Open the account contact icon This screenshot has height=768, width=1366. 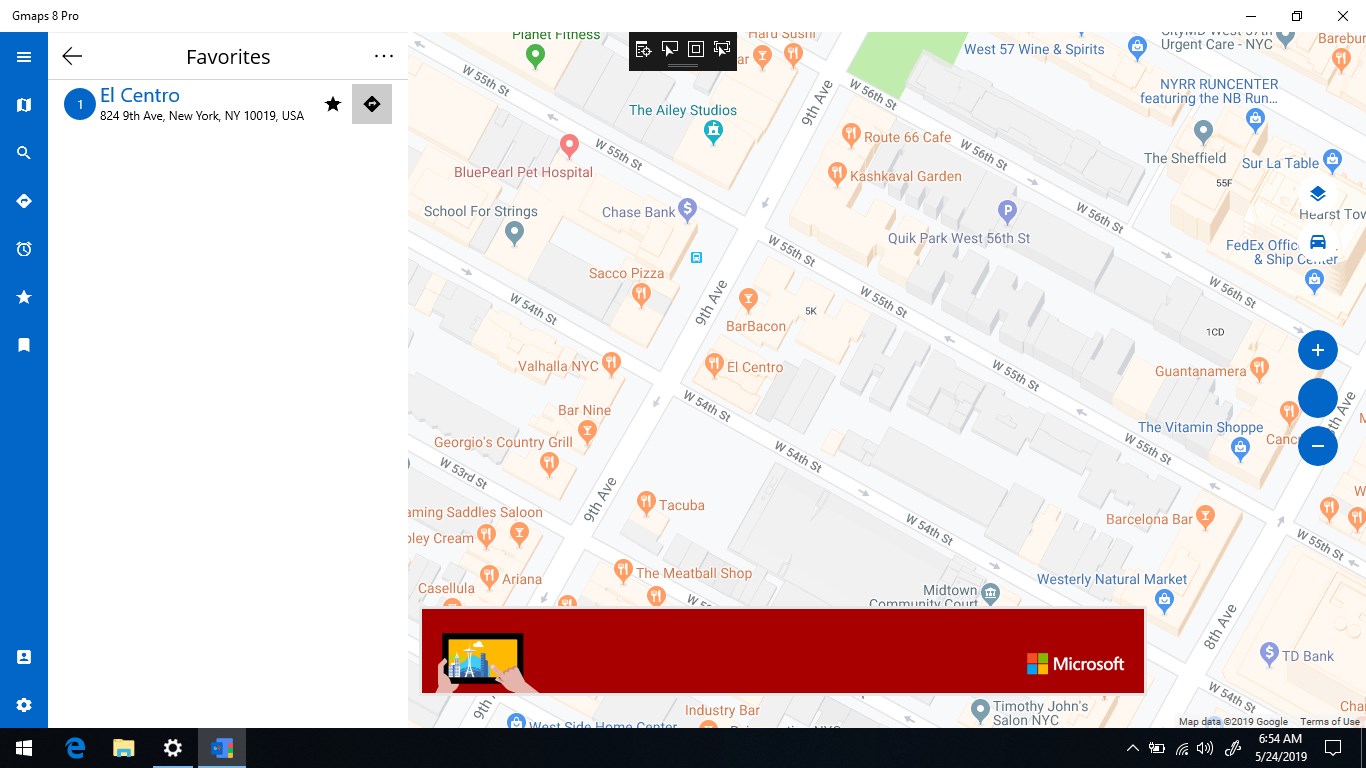(24, 657)
